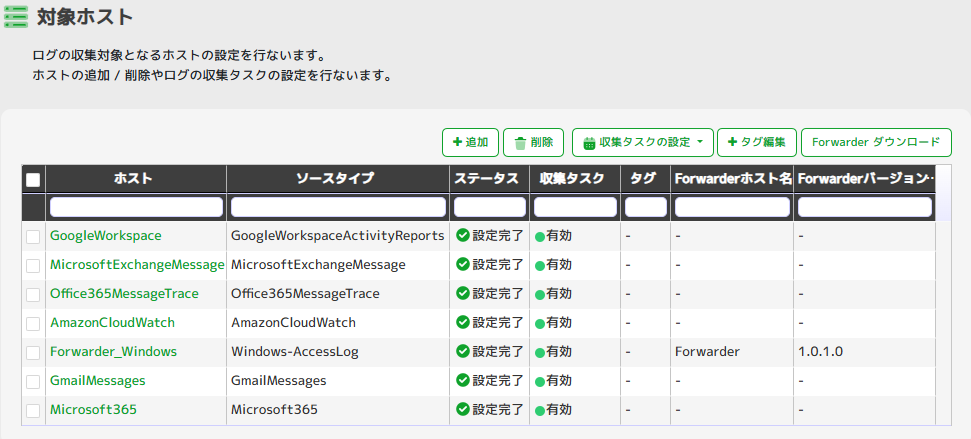
Task: Tick the AmazonCloudWatch row checkbox
Action: (33, 324)
